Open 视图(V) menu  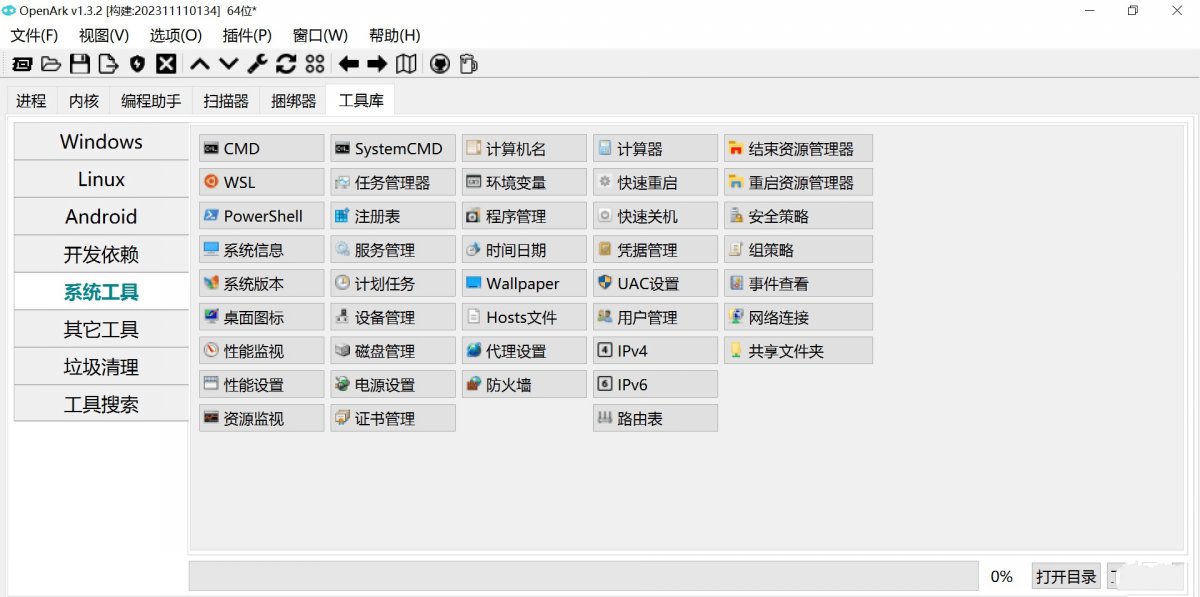point(104,35)
